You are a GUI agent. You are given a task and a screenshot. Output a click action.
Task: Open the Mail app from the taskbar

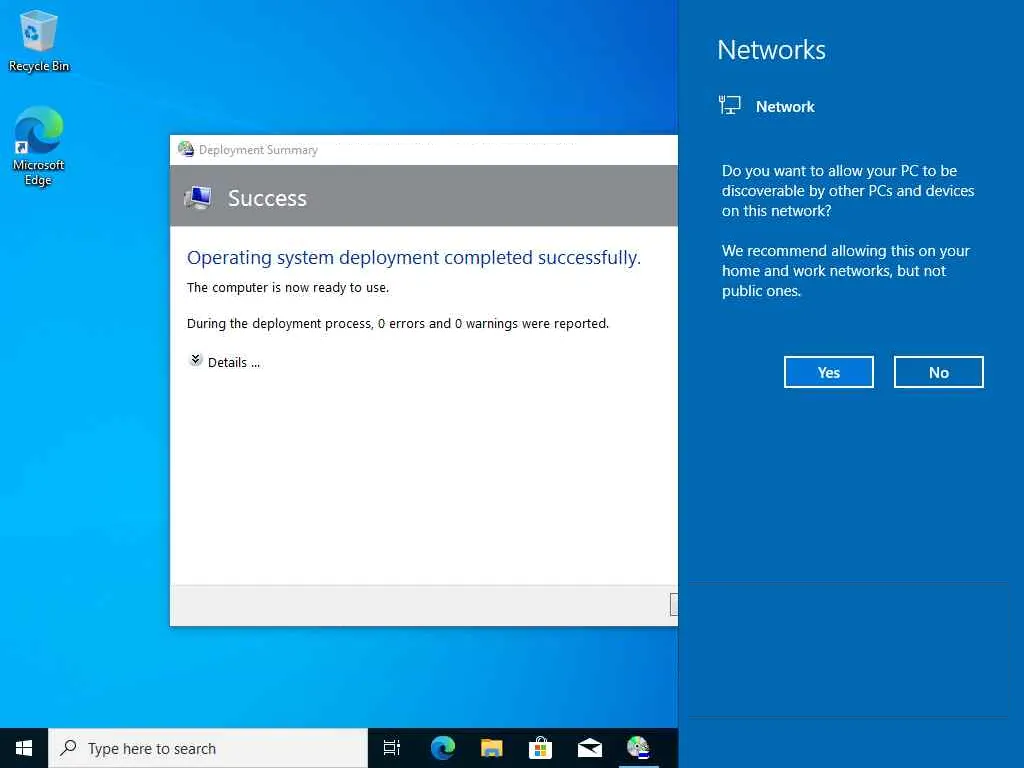pos(590,748)
